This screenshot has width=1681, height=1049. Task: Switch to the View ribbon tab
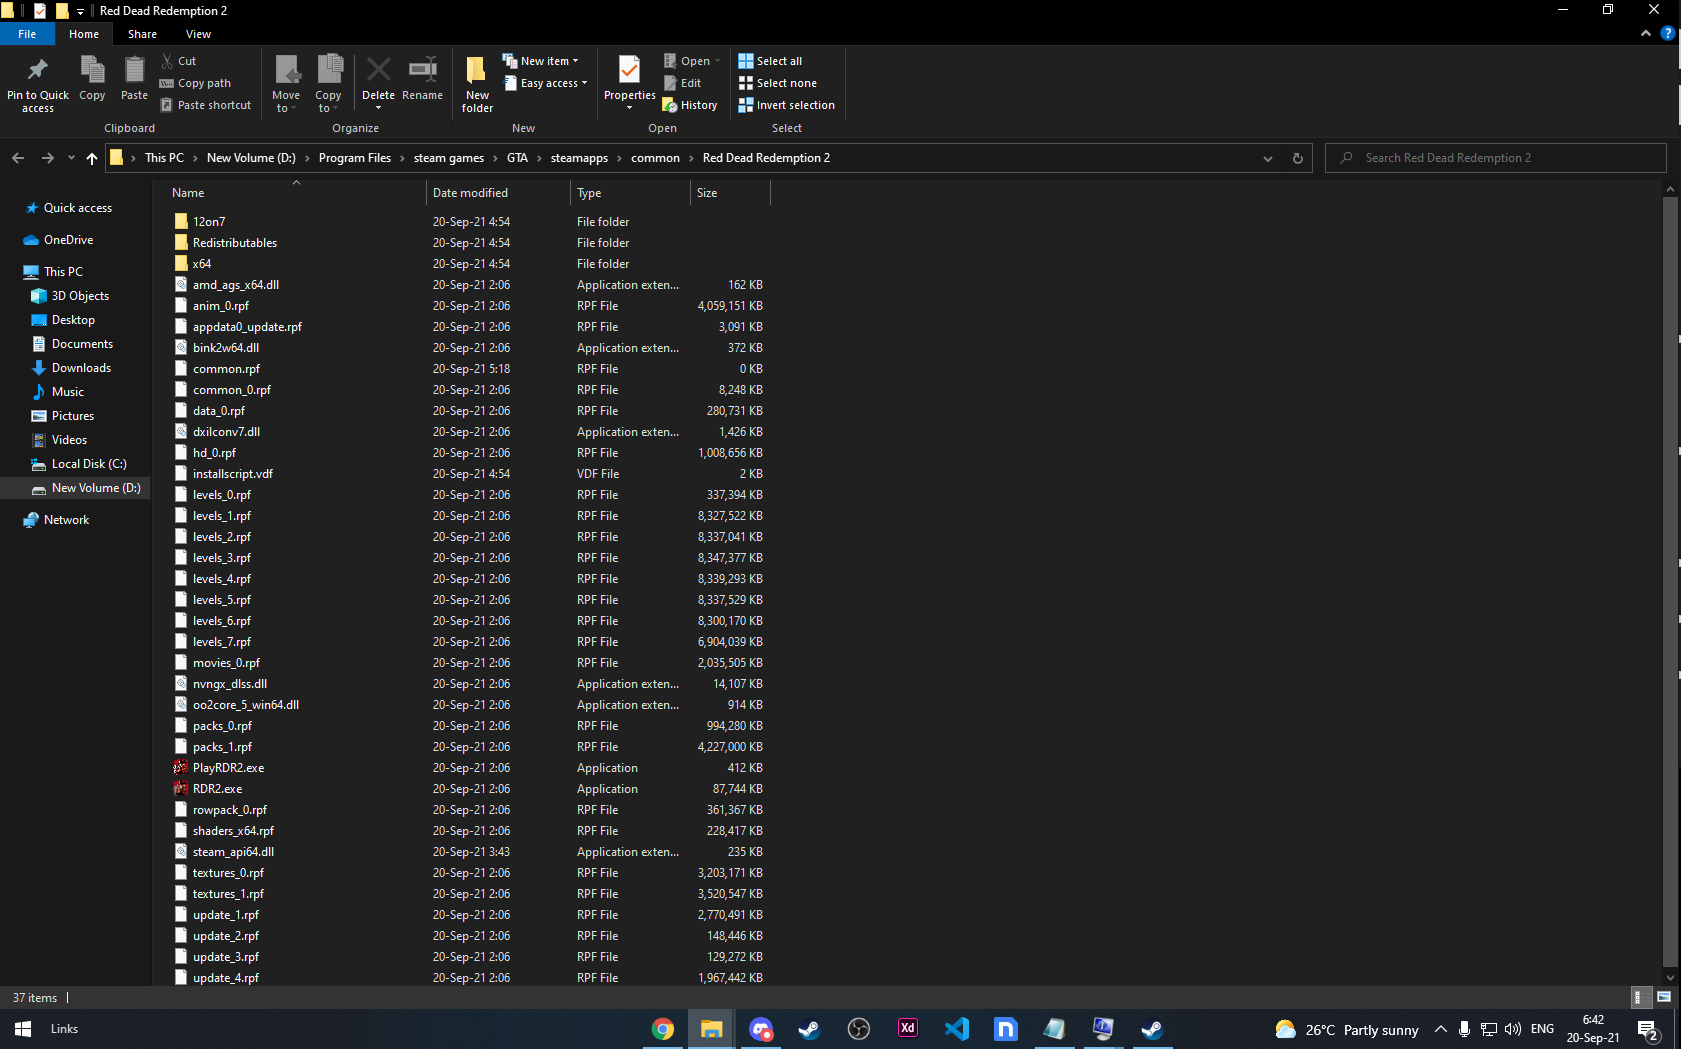coord(198,34)
